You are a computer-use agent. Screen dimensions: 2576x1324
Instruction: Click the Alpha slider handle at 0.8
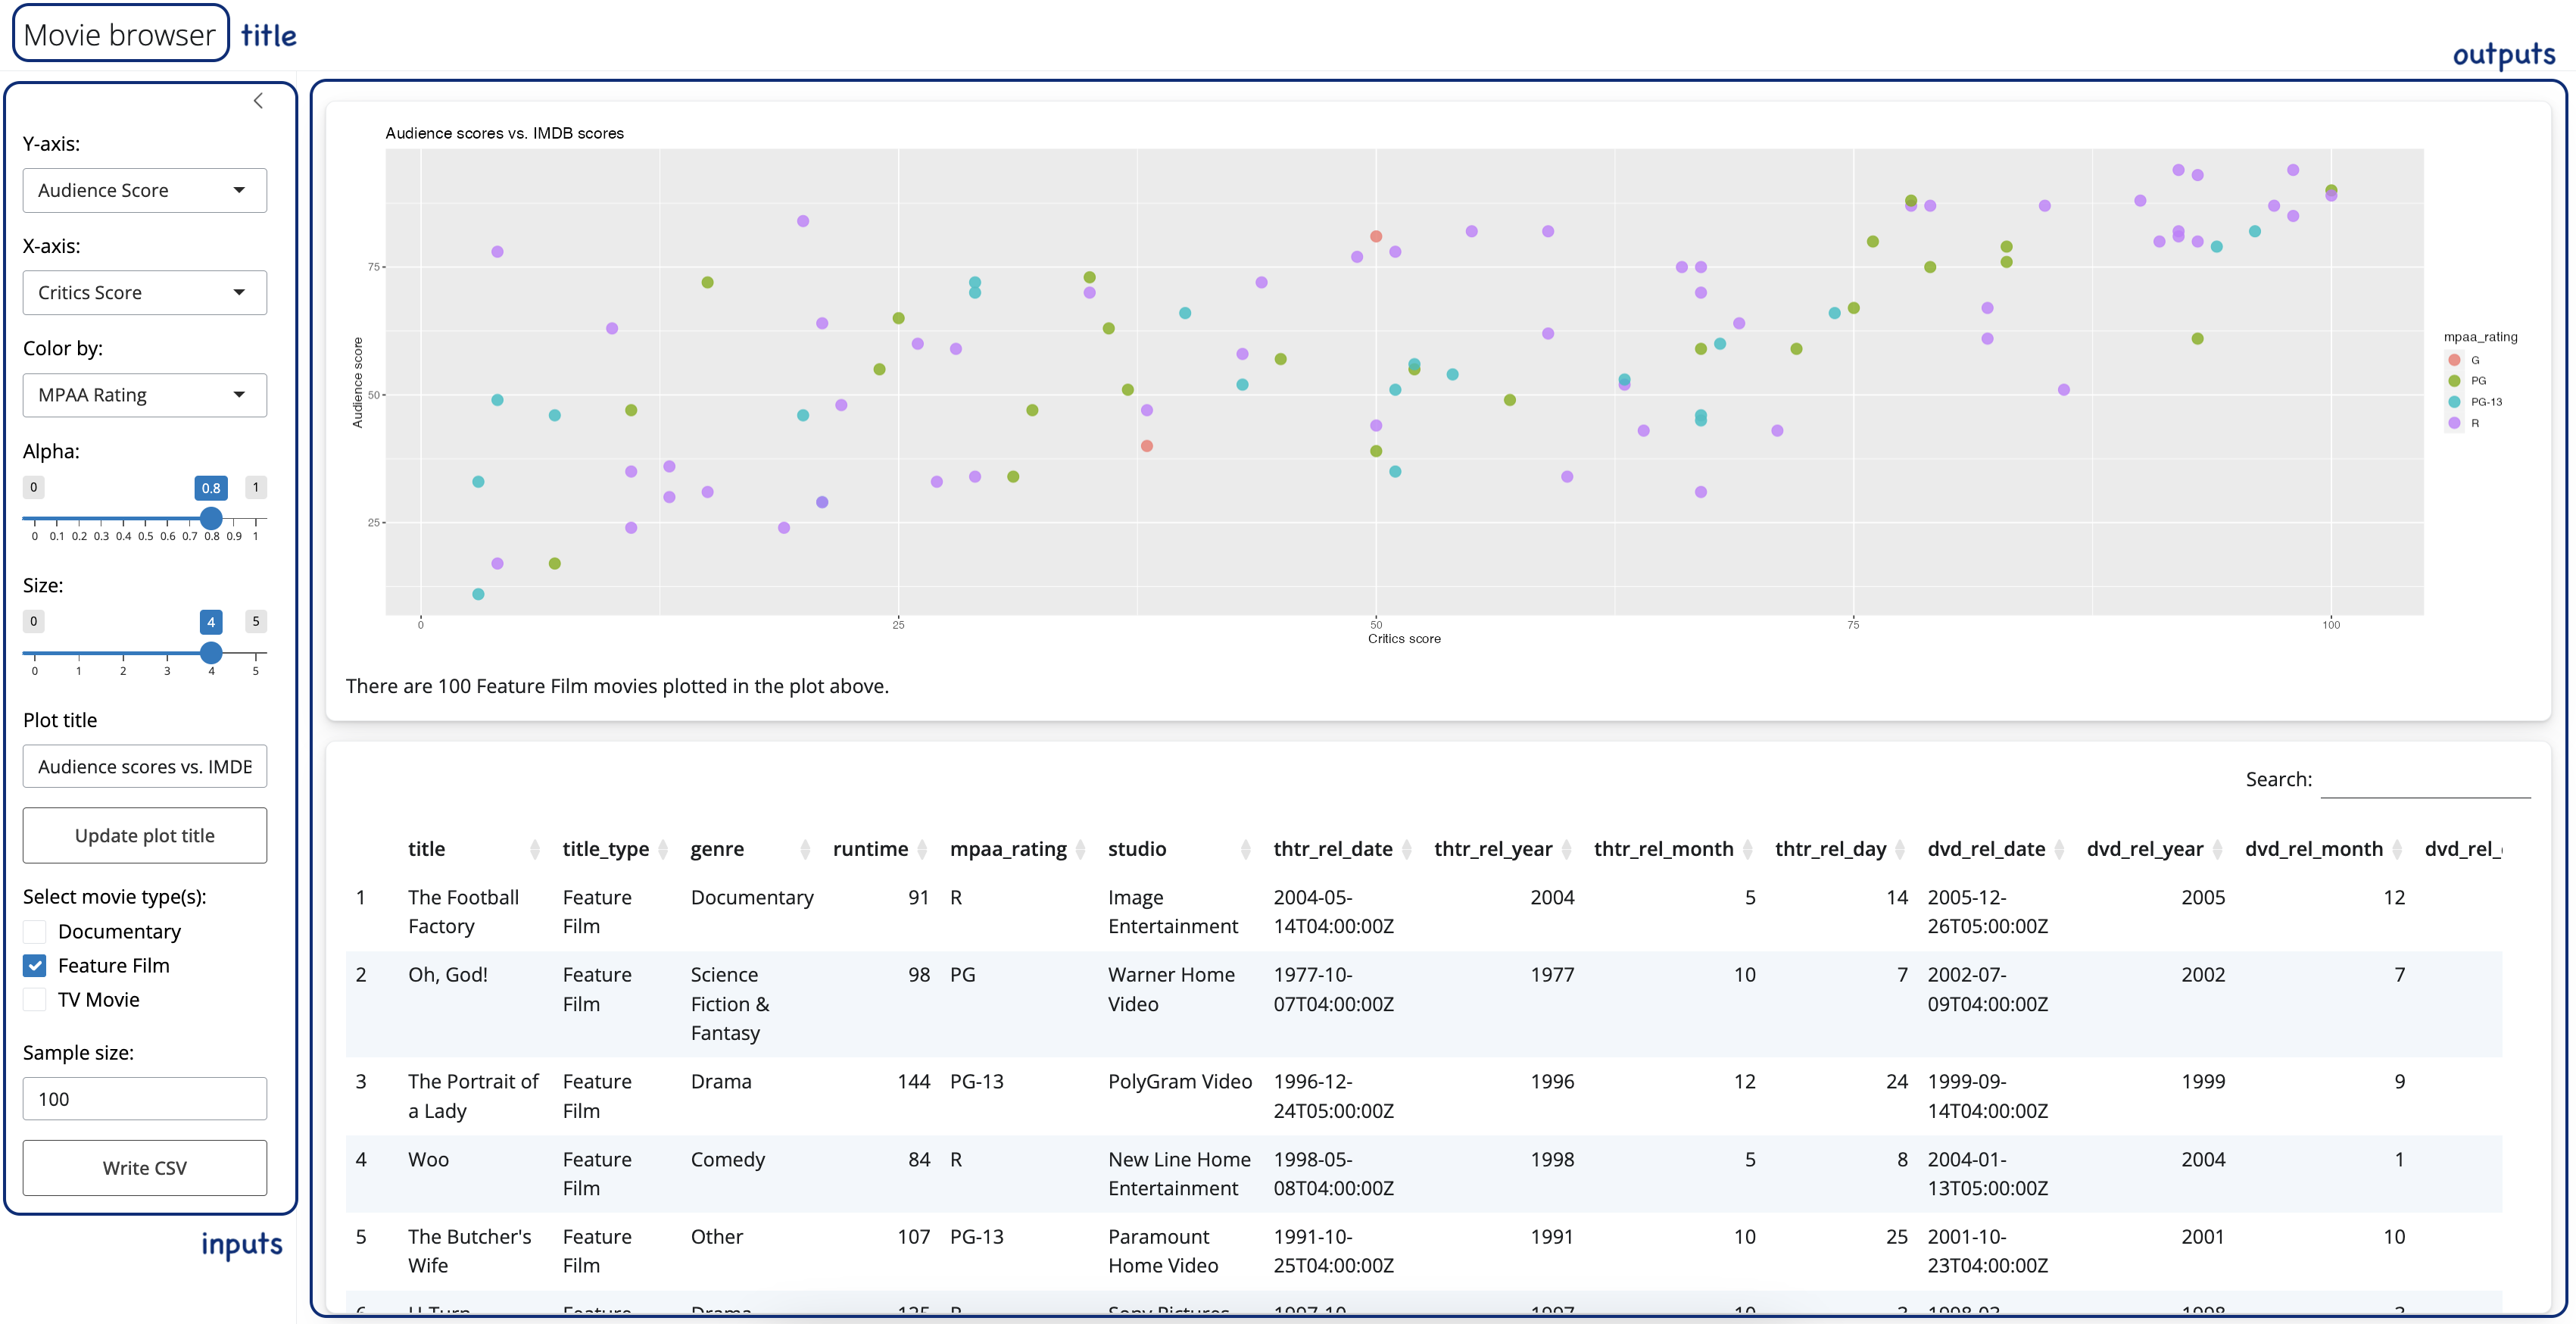click(211, 518)
